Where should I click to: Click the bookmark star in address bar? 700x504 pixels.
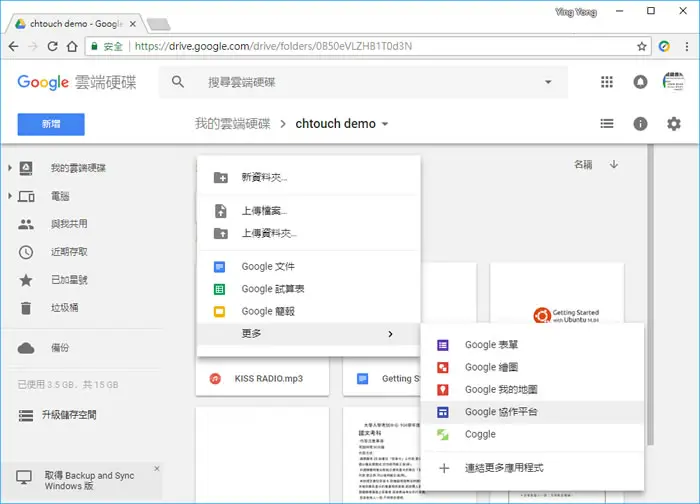pyautogui.click(x=642, y=46)
